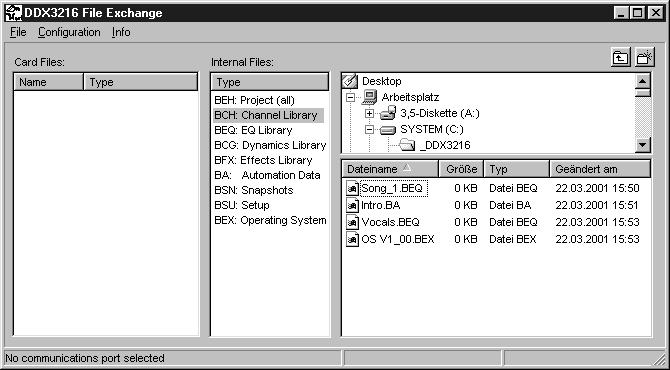Image resolution: width=670 pixels, height=370 pixels.
Task: Select the file name Vocals.BEQ
Action: click(x=391, y=222)
